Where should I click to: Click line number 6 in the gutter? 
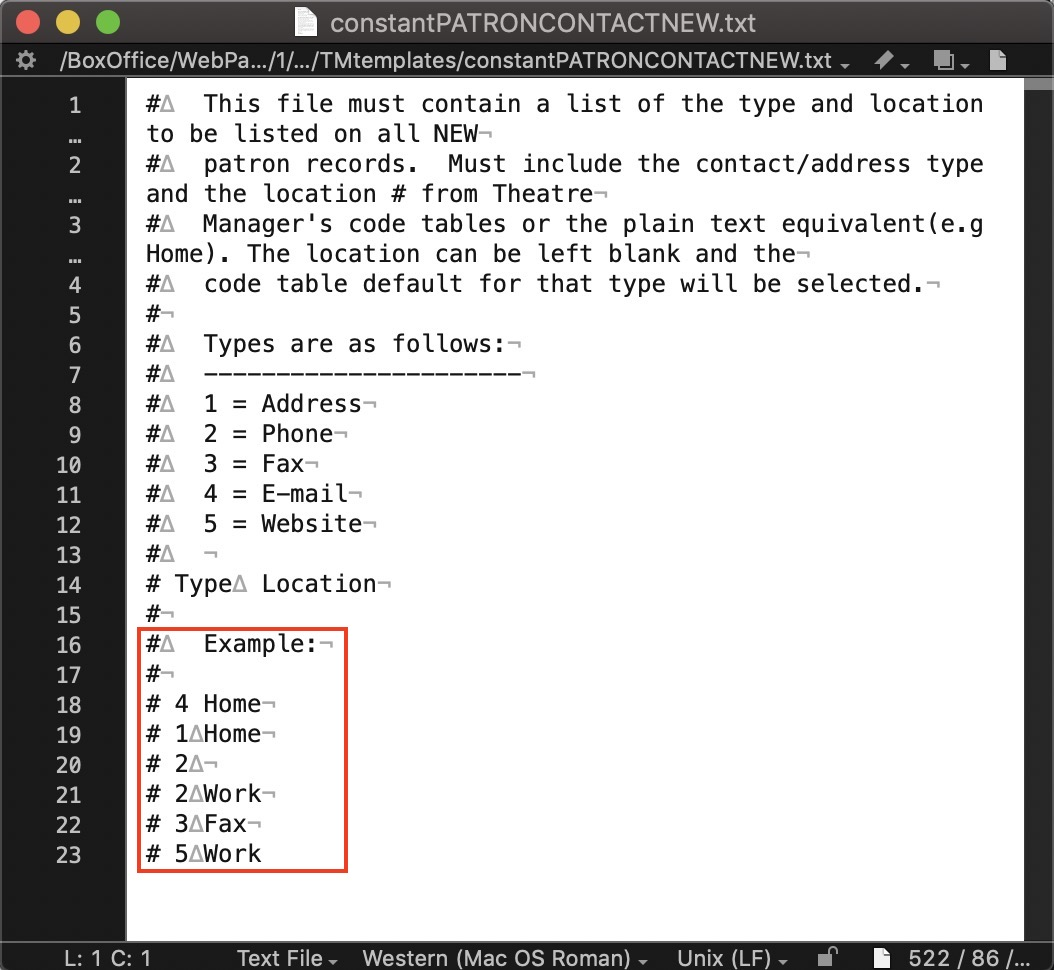[75, 345]
